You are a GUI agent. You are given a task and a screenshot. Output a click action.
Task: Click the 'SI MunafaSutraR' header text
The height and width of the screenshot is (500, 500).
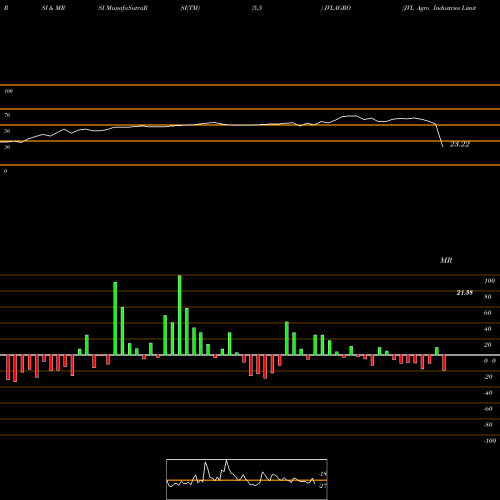[x=123, y=8]
